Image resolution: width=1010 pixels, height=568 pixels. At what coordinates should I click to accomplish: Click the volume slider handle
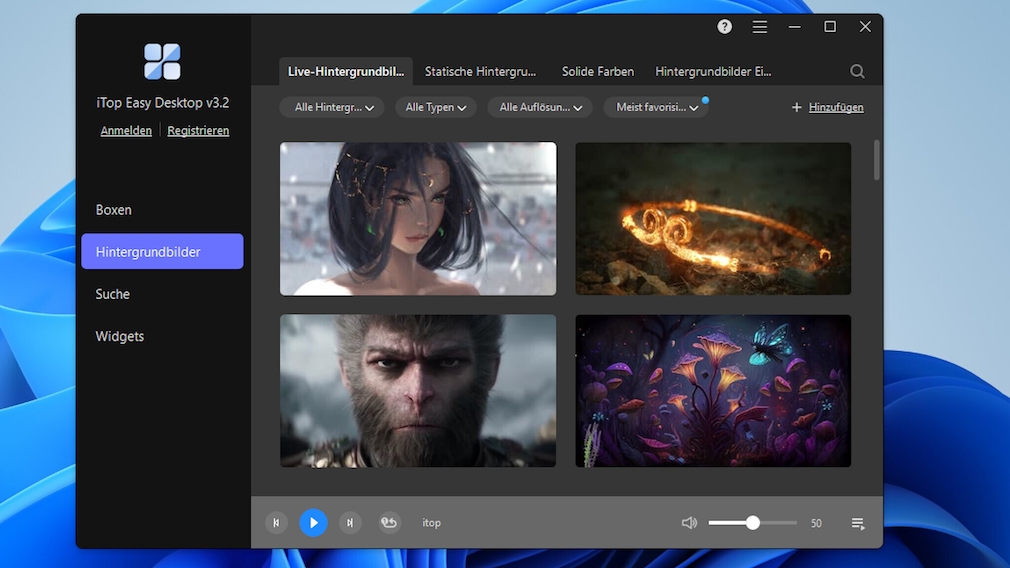pyautogui.click(x=752, y=523)
